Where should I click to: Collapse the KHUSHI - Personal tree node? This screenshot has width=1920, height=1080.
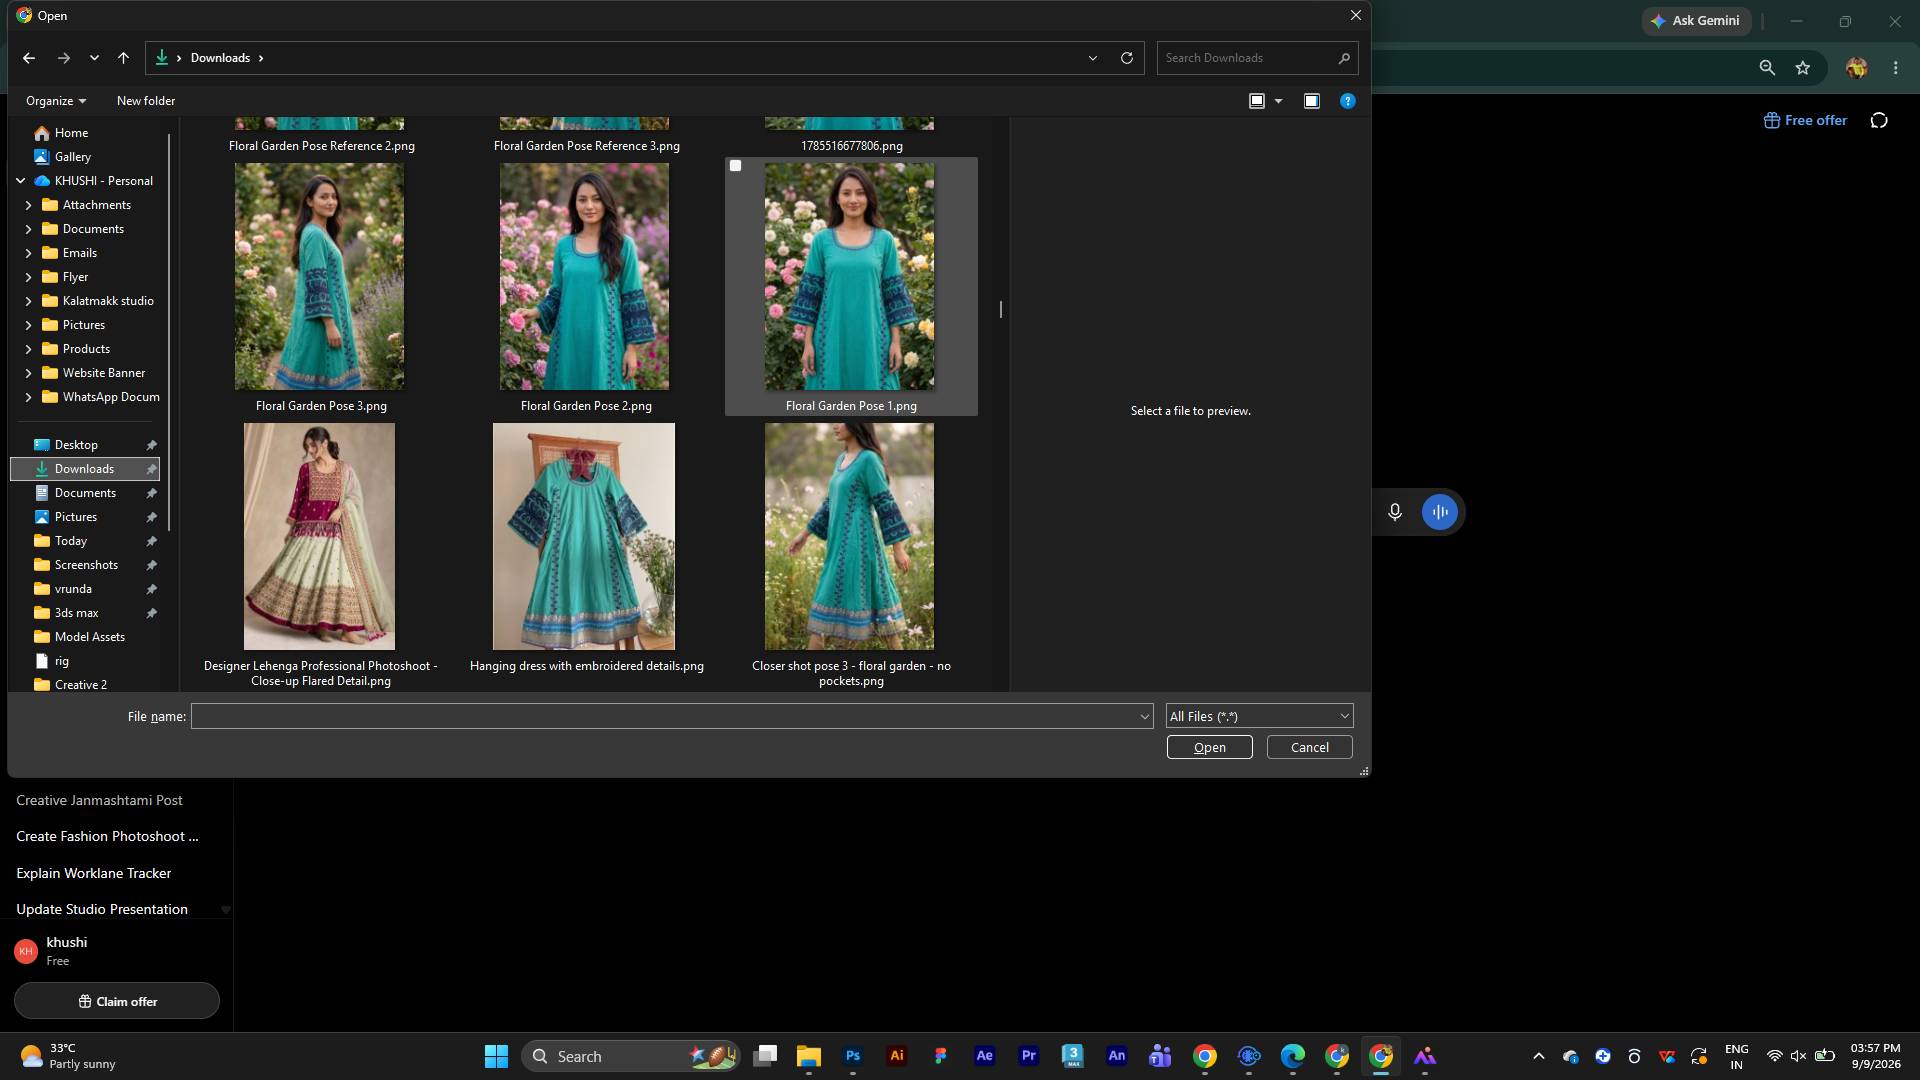20,181
